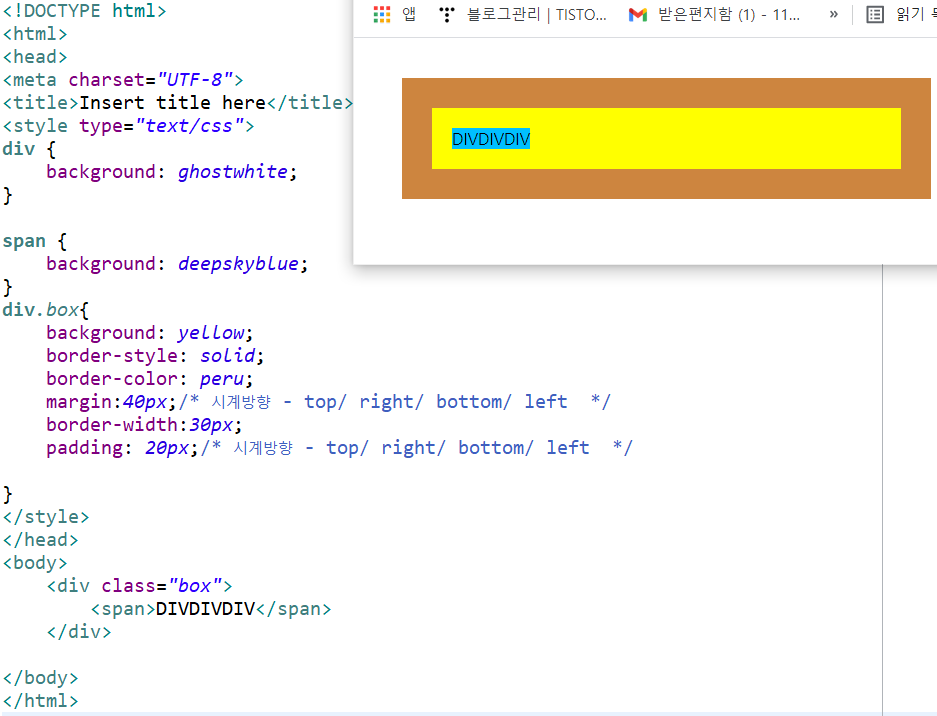Open the reading list icon
The height and width of the screenshot is (716, 937).
(x=875, y=14)
